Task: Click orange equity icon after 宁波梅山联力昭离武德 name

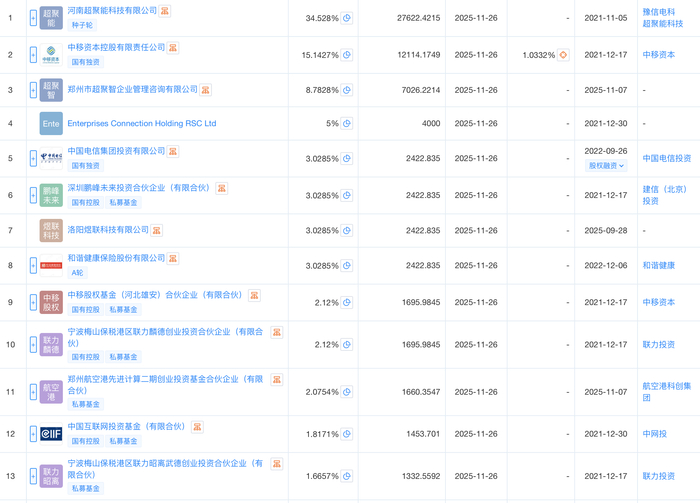Action: tap(277, 464)
